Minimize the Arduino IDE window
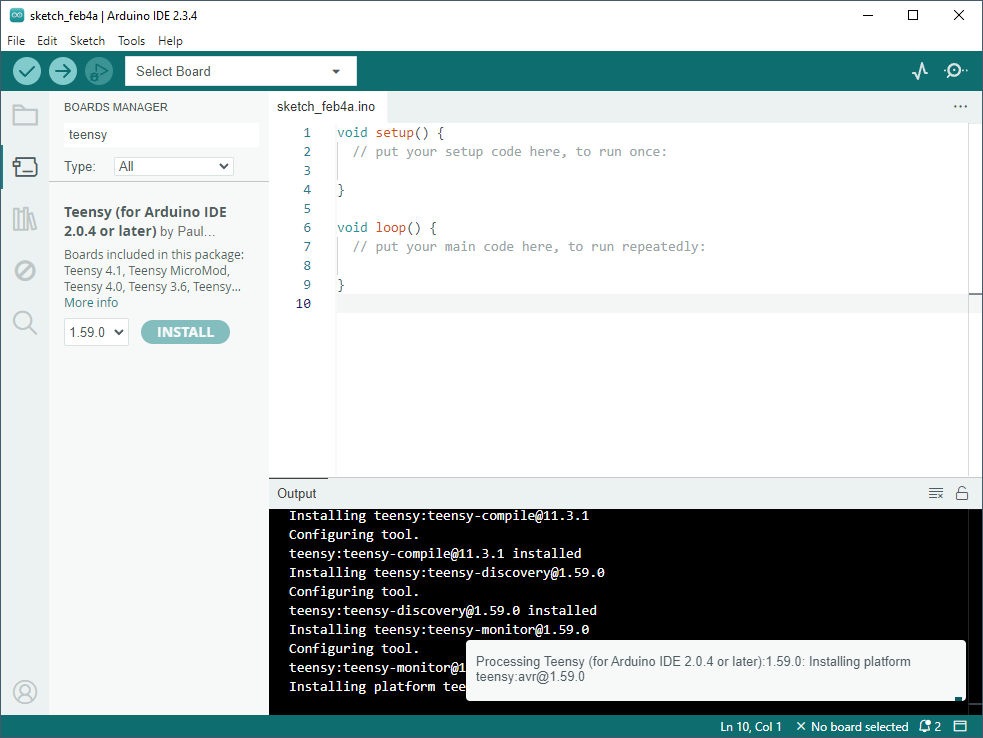This screenshot has height=738, width=983. click(868, 16)
